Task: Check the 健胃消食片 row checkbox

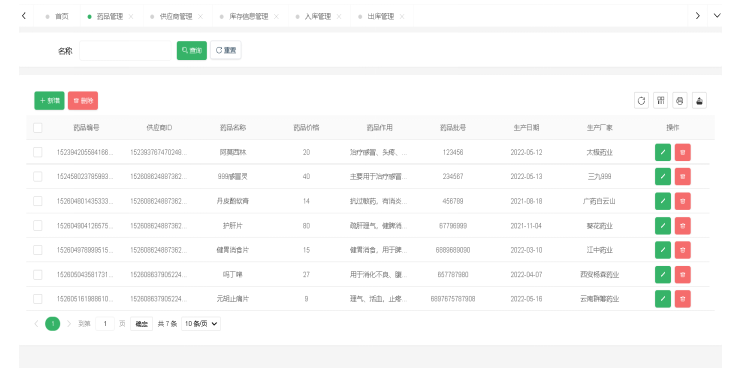Action: 38,250
